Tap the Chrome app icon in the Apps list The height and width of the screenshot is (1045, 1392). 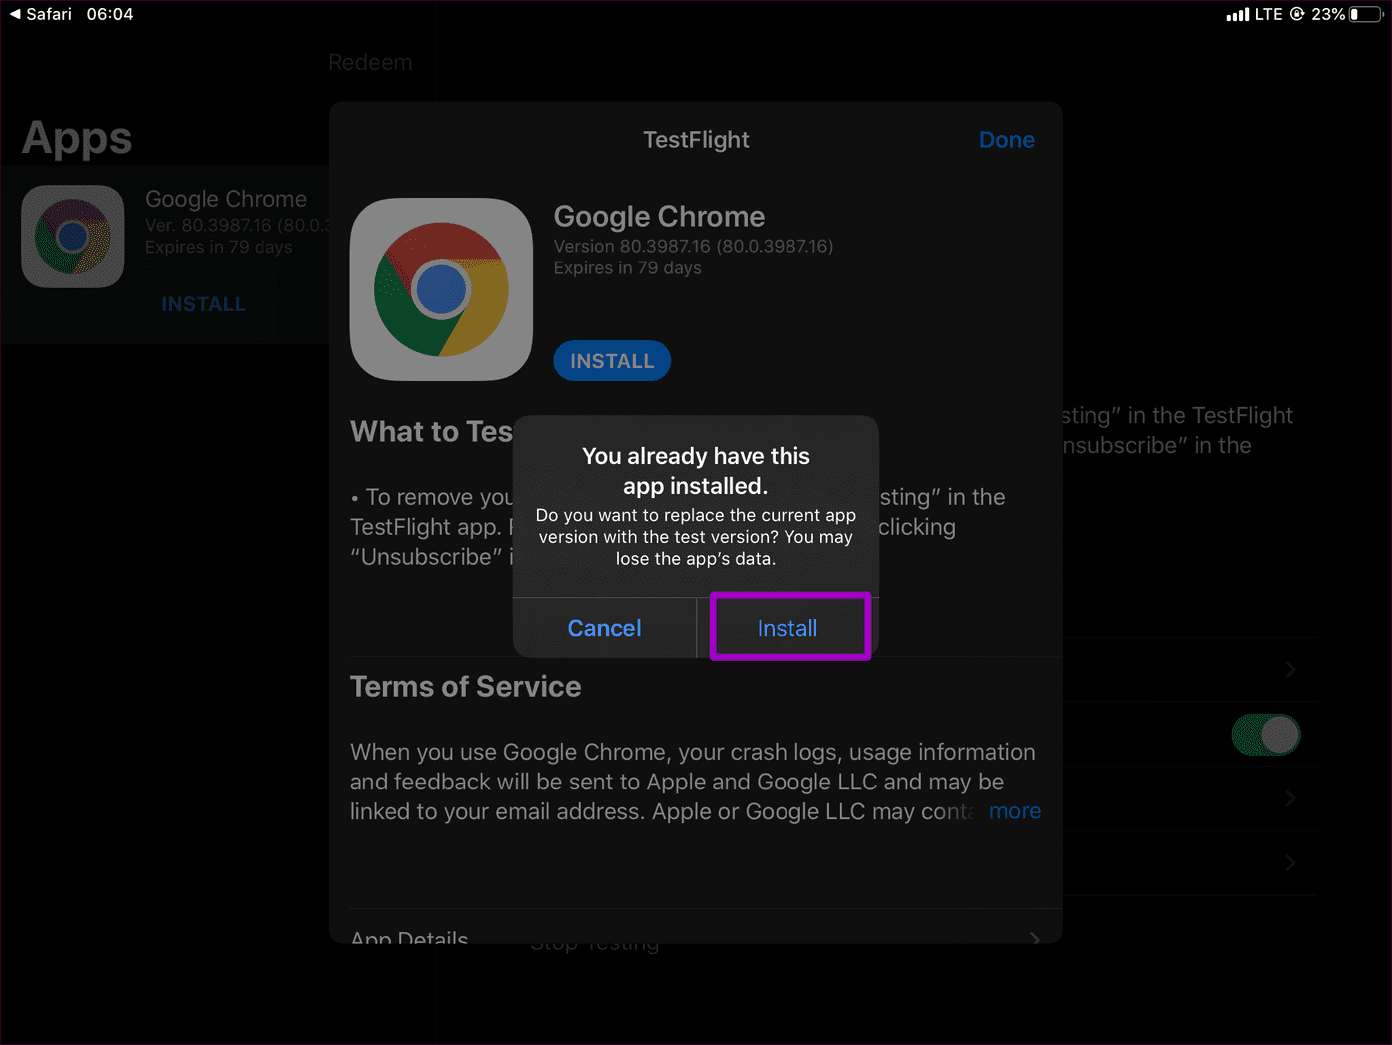[x=73, y=236]
